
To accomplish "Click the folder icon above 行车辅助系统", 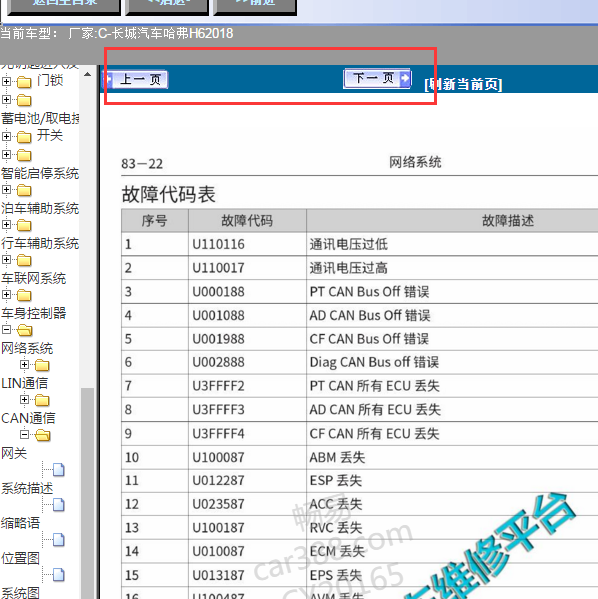I will pos(24,225).
